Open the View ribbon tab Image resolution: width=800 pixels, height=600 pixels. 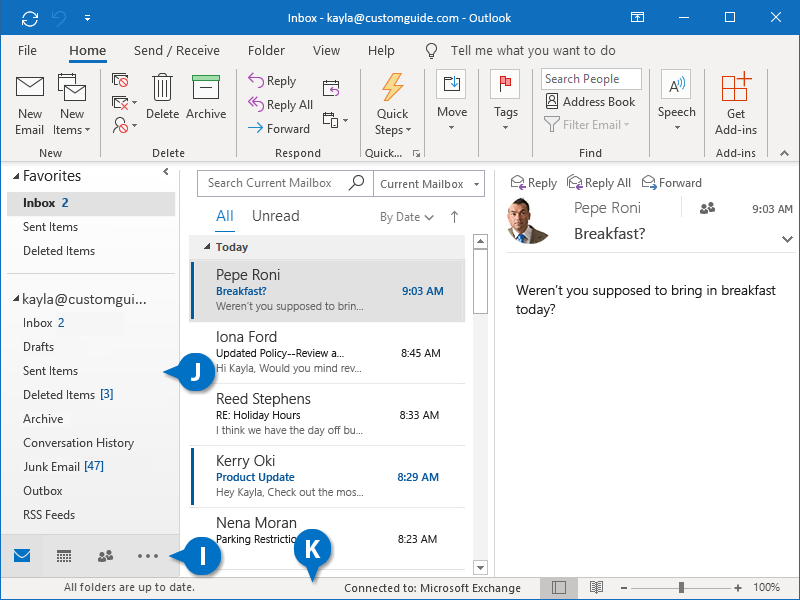[326, 50]
